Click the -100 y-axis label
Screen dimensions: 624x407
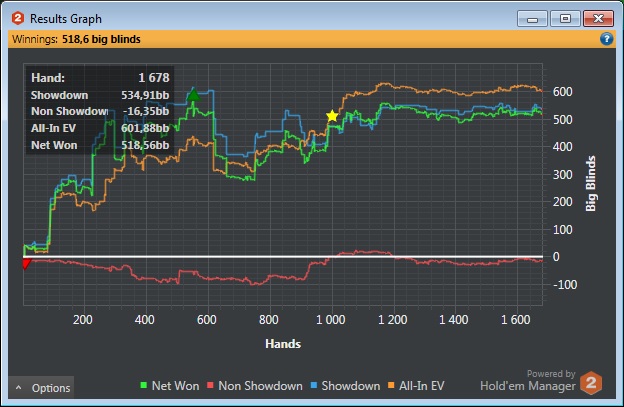coord(565,285)
